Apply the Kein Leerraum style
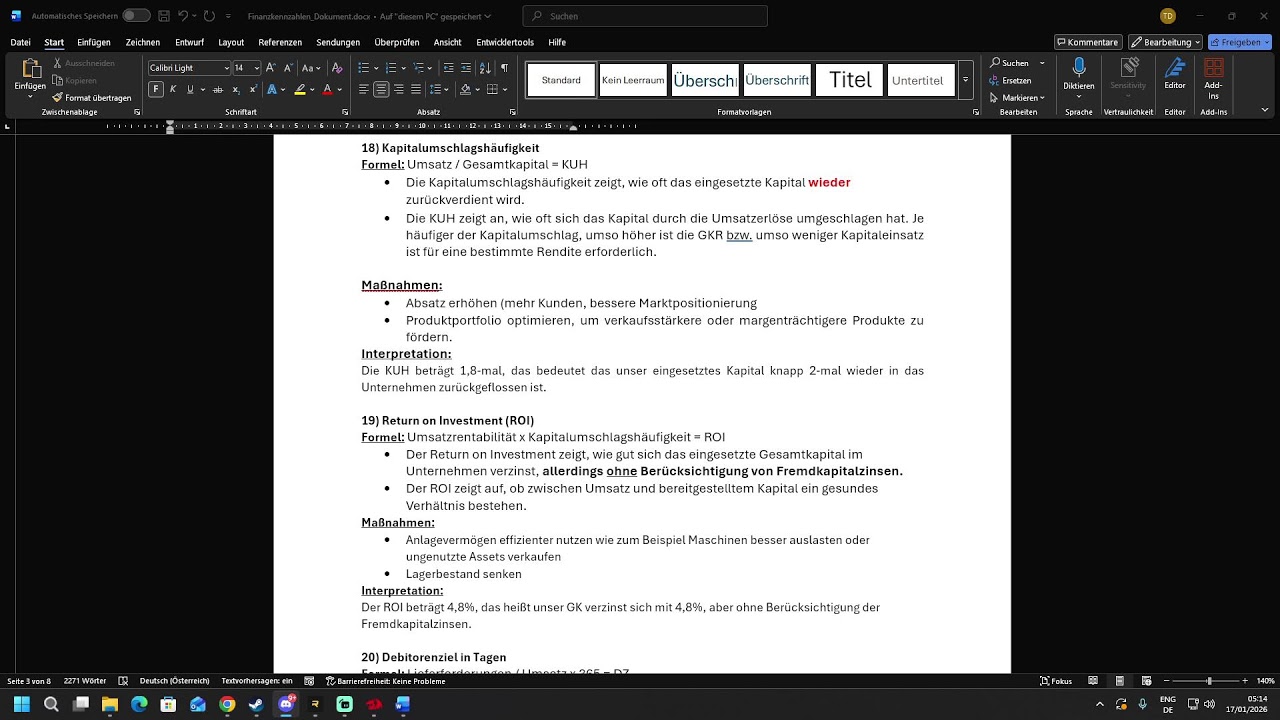The width and height of the screenshot is (1280, 720). click(633, 80)
